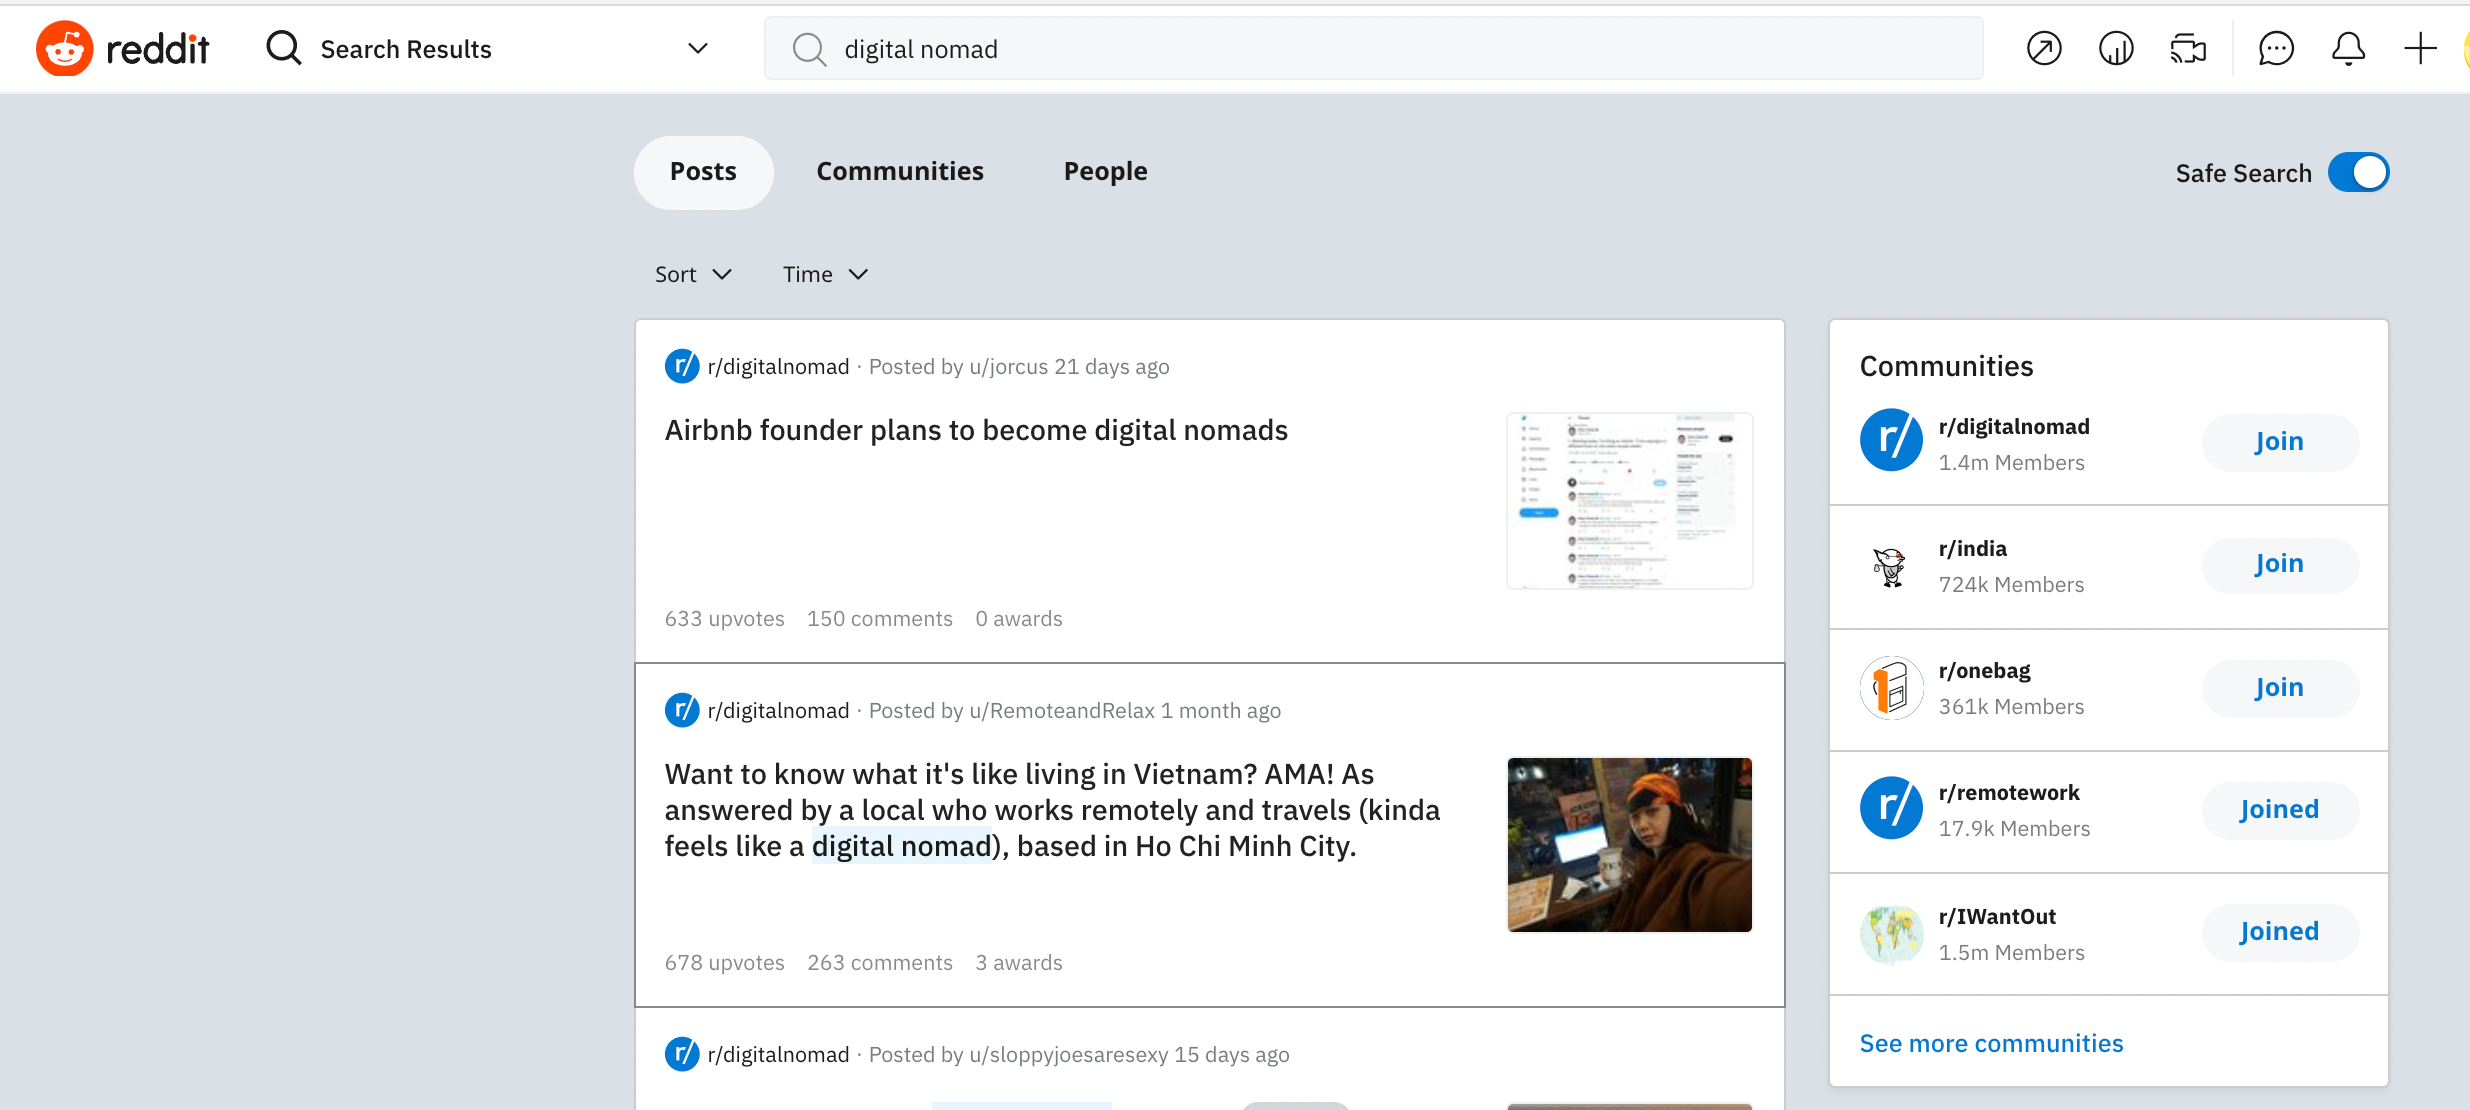Open the Popular feed icon
This screenshot has height=1110, width=2470.
[2043, 47]
